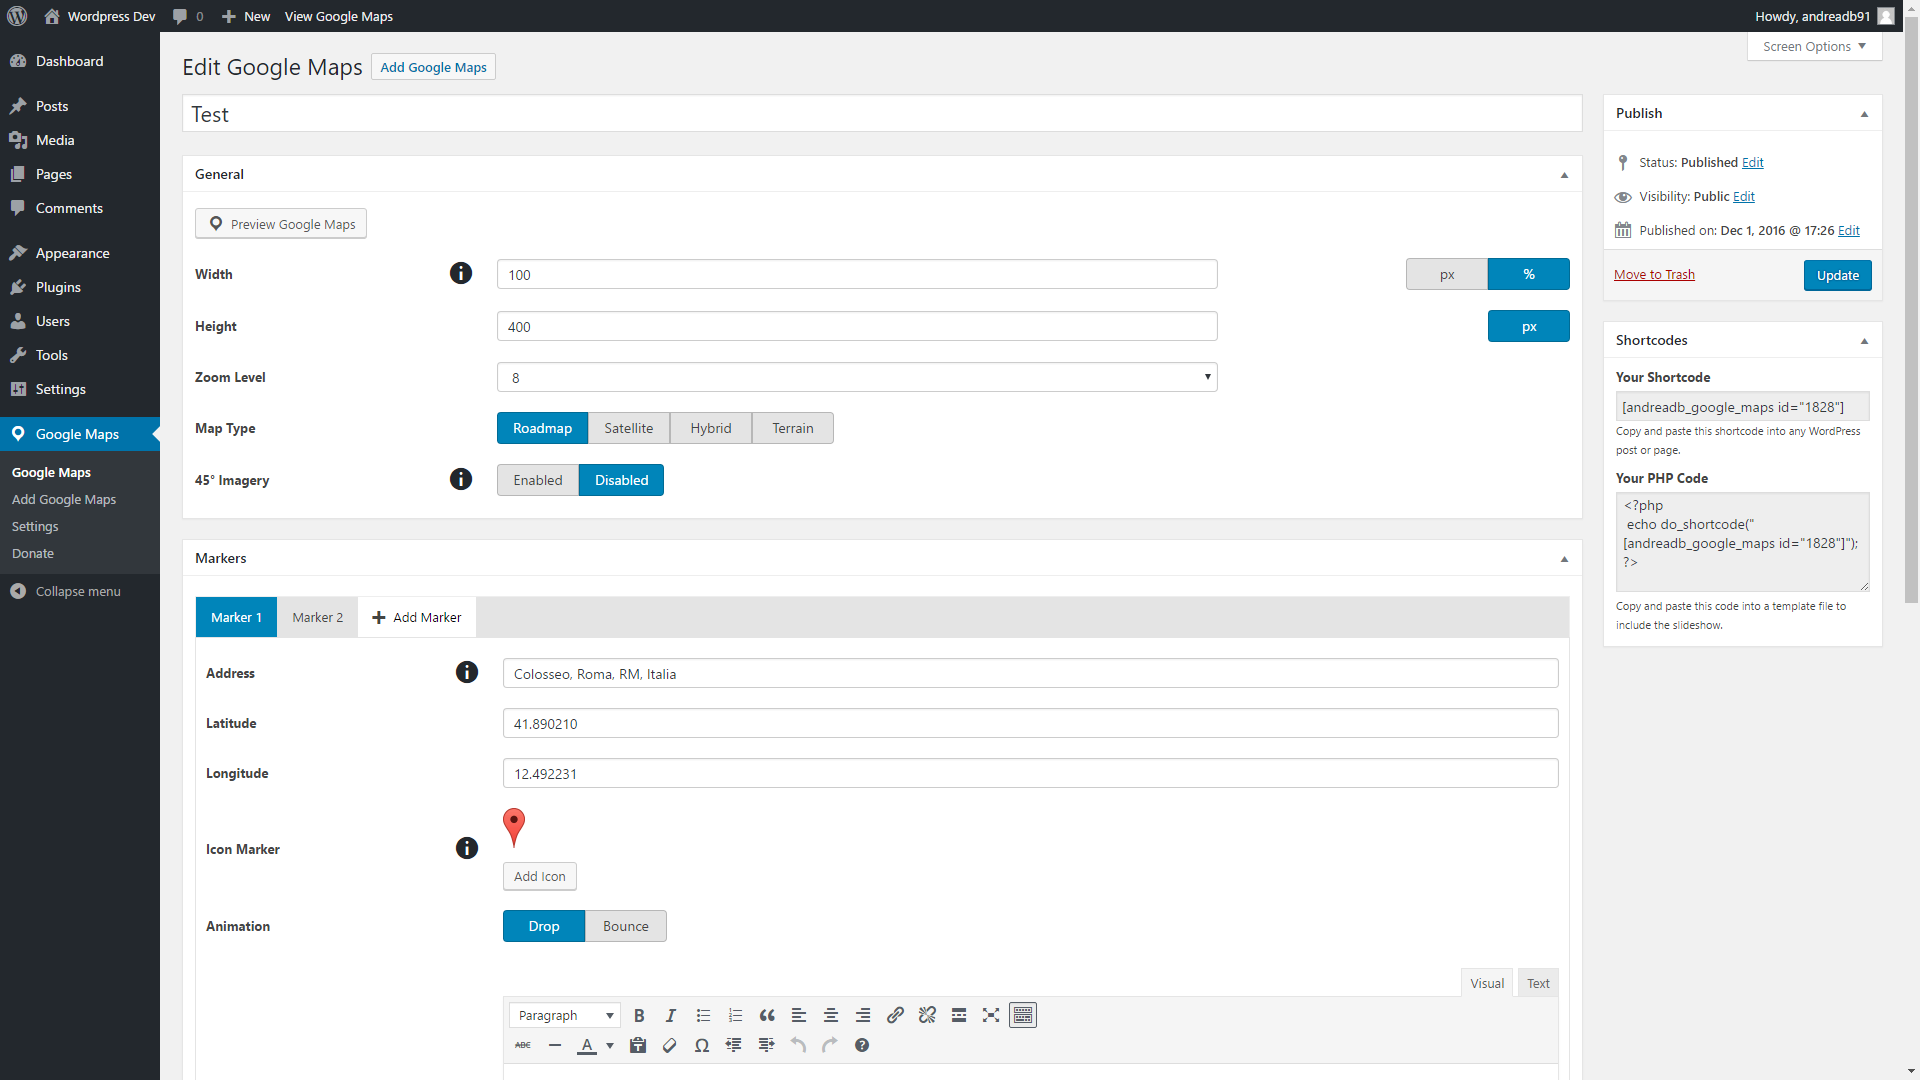Align text right in the editor
The image size is (1920, 1080).
click(x=863, y=1015)
